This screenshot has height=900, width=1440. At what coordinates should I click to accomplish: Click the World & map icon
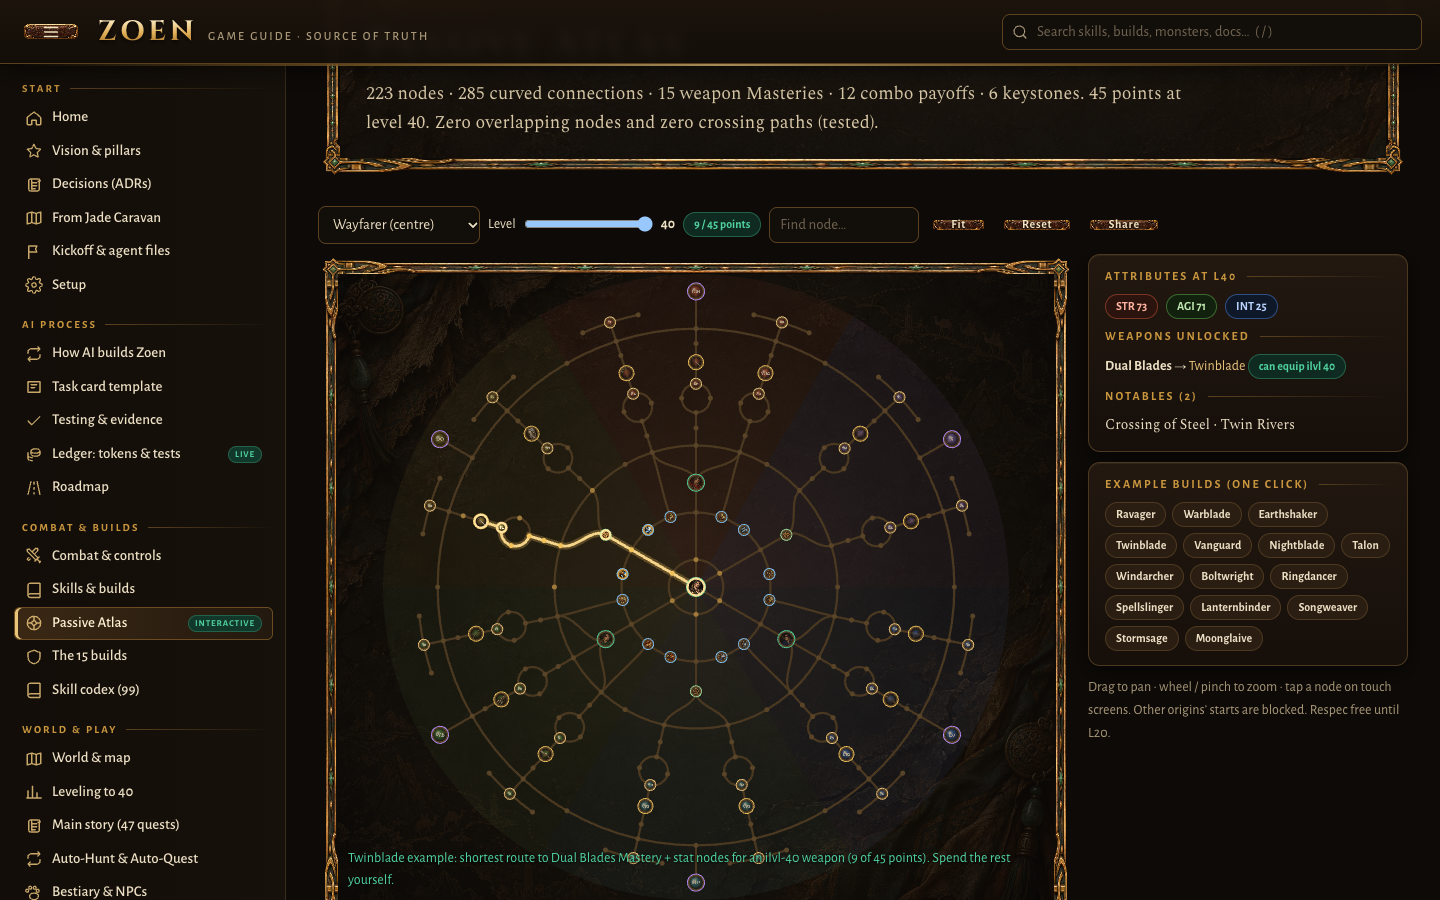(x=34, y=758)
